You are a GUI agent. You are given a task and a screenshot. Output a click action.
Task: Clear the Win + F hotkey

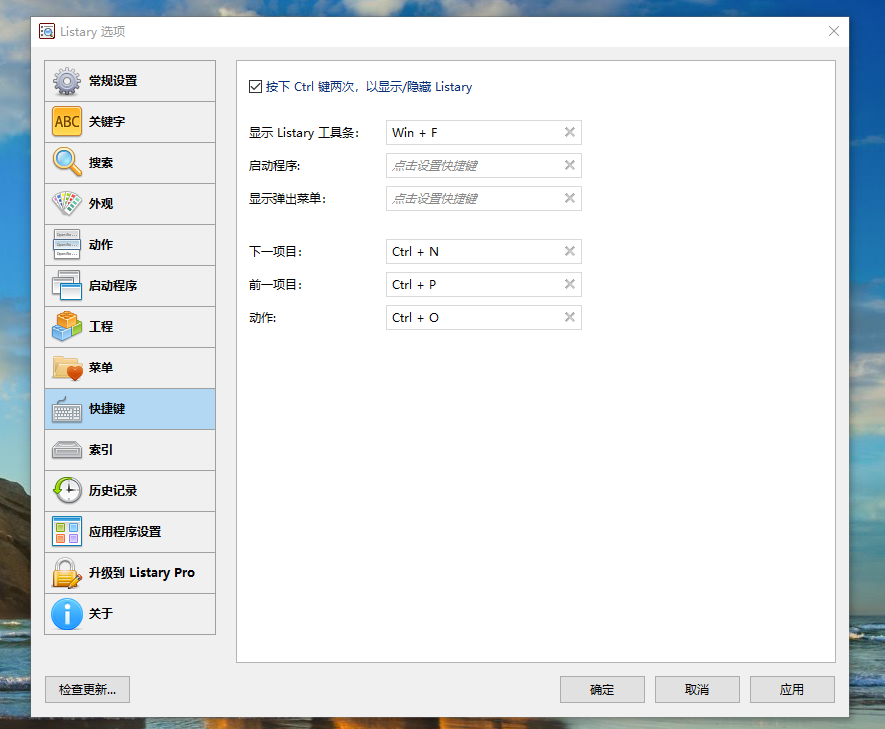569,132
